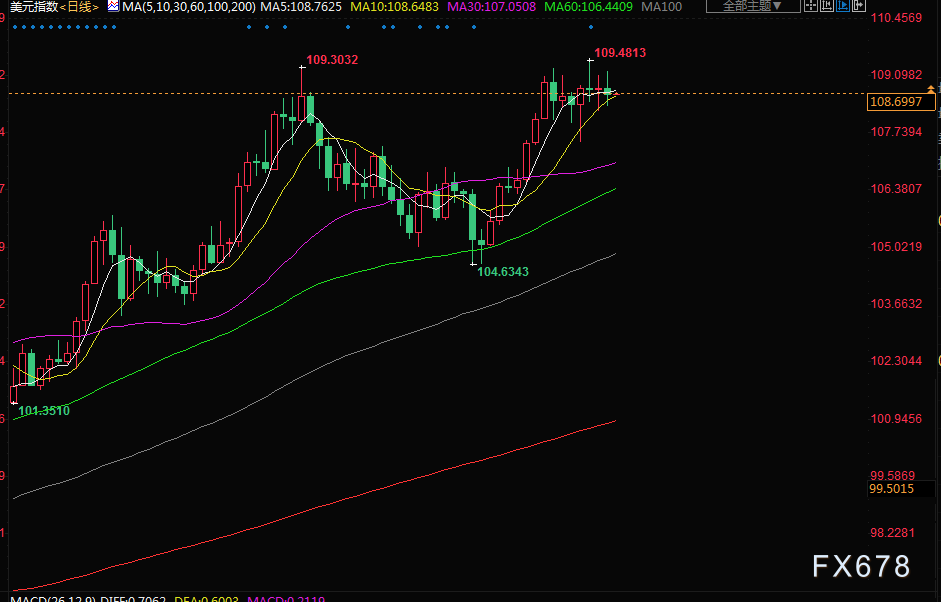This screenshot has height=602, width=941.
Task: Select the MA10:108.6483 yellow legend entry
Action: [394, 6]
